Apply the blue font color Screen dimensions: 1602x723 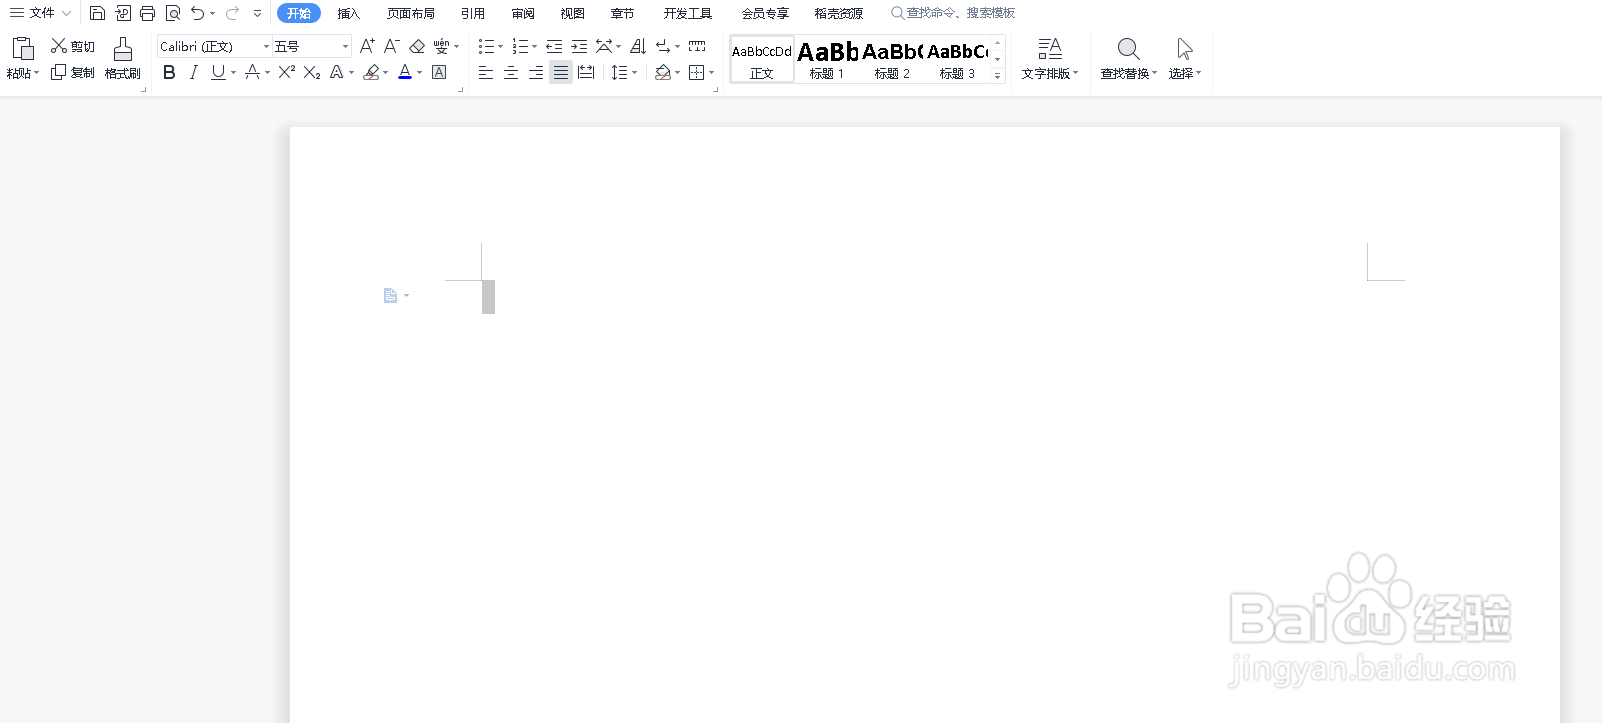[405, 72]
